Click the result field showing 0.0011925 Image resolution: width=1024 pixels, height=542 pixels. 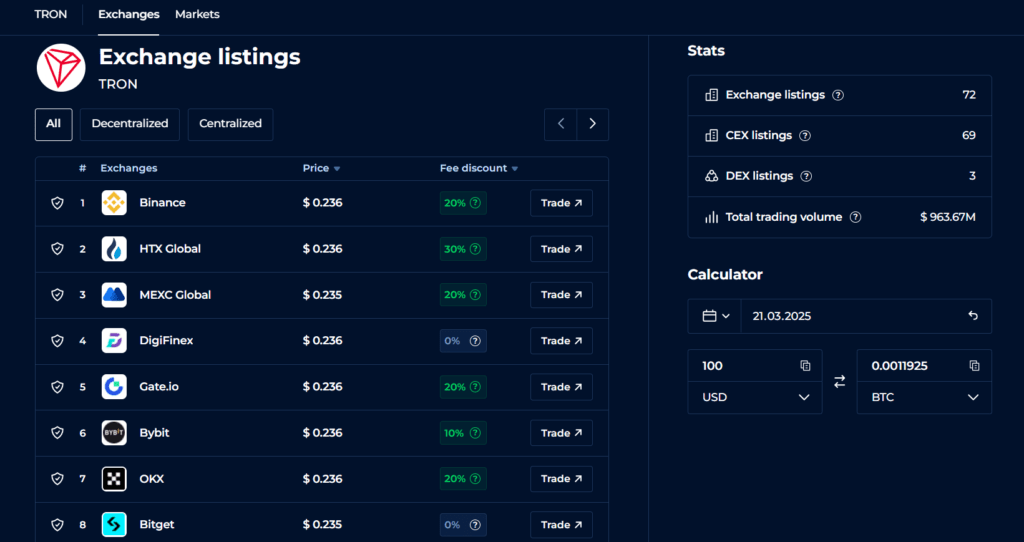924,366
